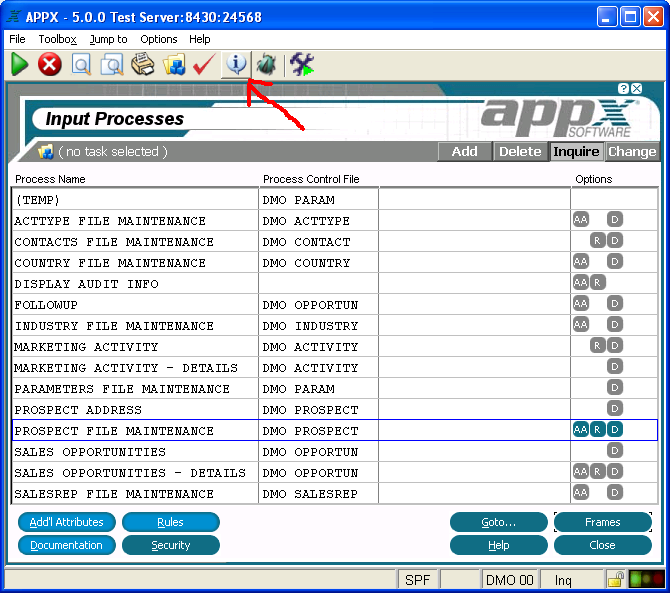Click AA badge on ACTTYPE FILE MAINTENANCE row
The width and height of the screenshot is (670, 593).
pyautogui.click(x=581, y=220)
